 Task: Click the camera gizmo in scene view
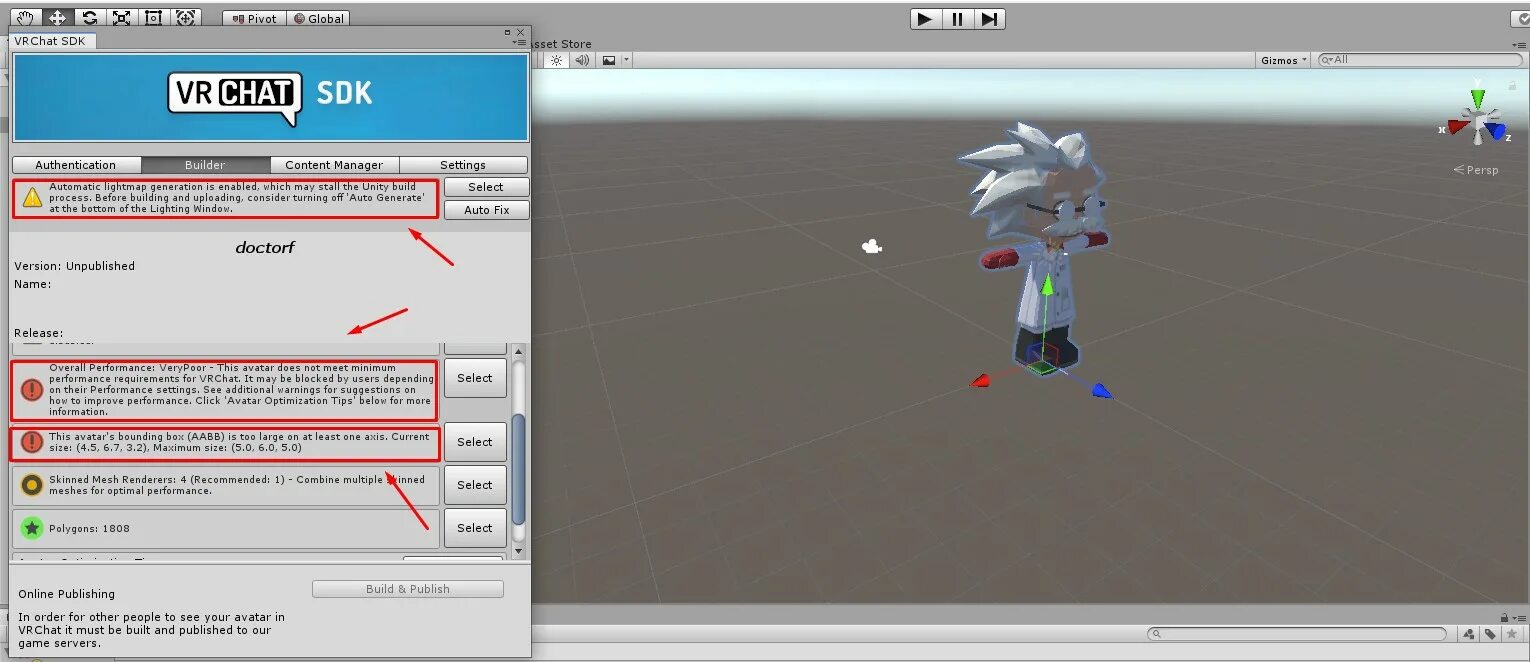click(x=872, y=246)
